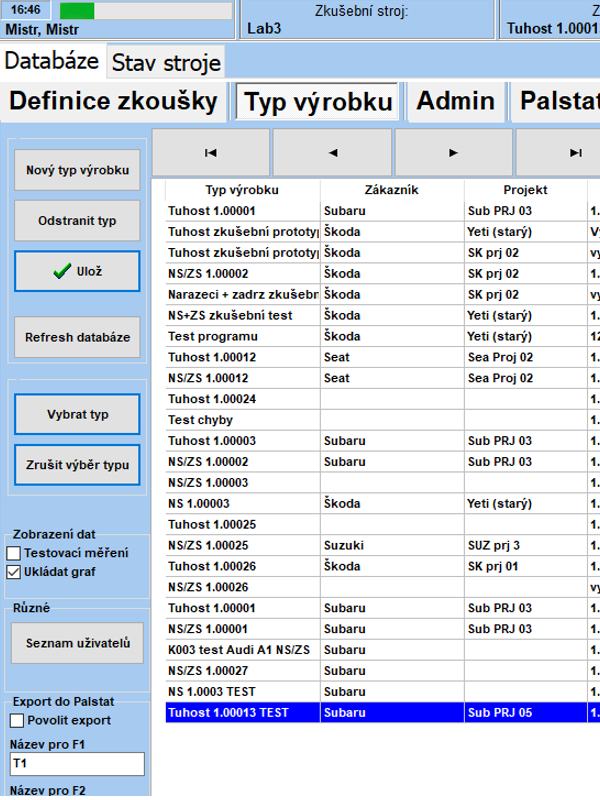Open Typ výrobku tab
600x800 pixels.
(x=317, y=102)
